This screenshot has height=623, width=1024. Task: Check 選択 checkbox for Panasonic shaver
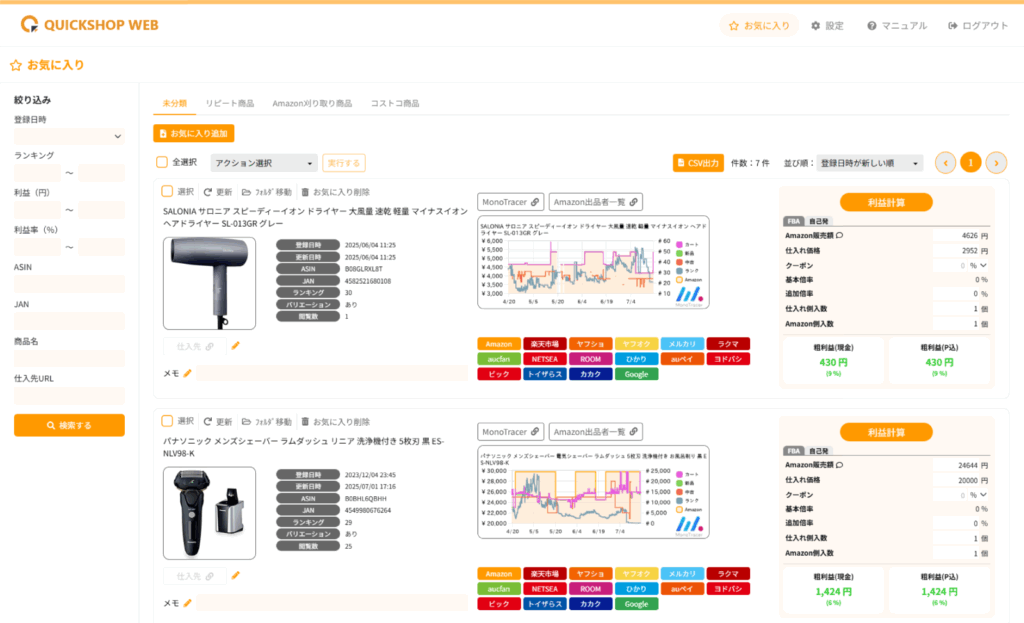167,421
